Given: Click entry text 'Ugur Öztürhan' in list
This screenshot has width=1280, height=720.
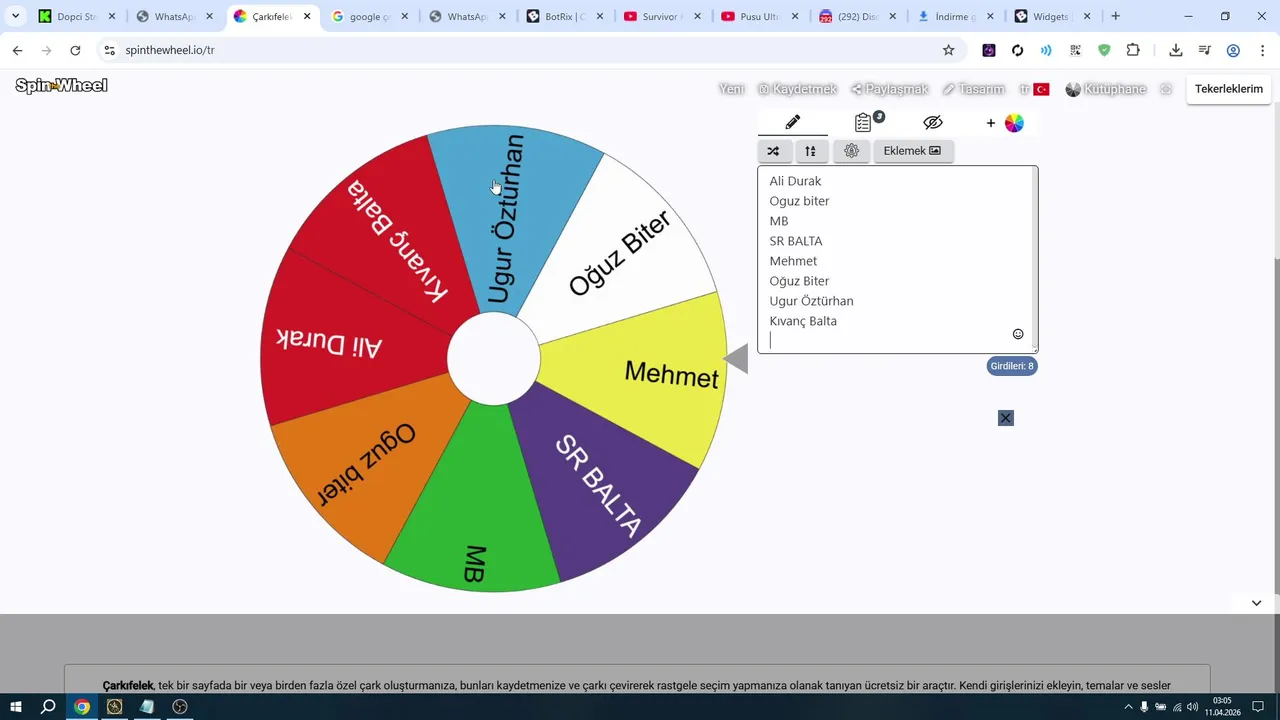Looking at the screenshot, I should click(811, 301).
